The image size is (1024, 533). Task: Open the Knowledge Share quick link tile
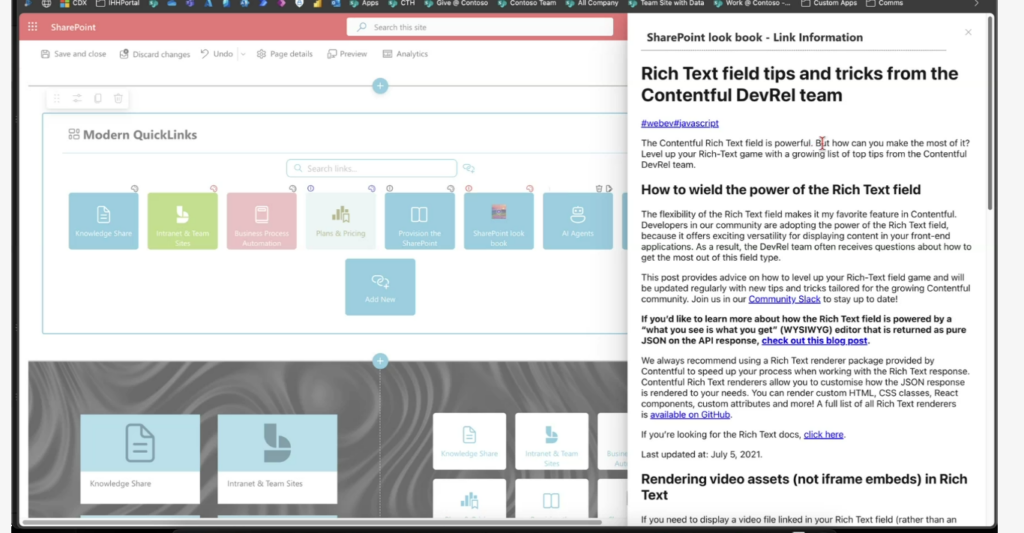[103, 221]
